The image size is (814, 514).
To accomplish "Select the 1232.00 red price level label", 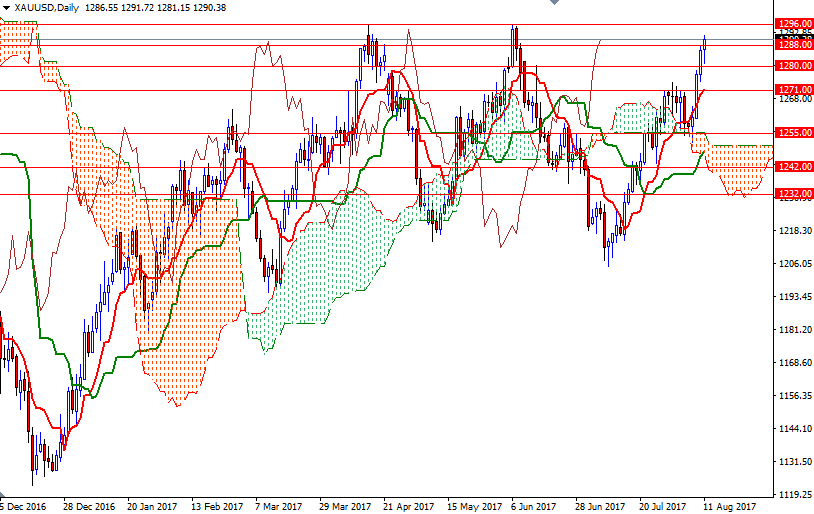I will click(793, 194).
